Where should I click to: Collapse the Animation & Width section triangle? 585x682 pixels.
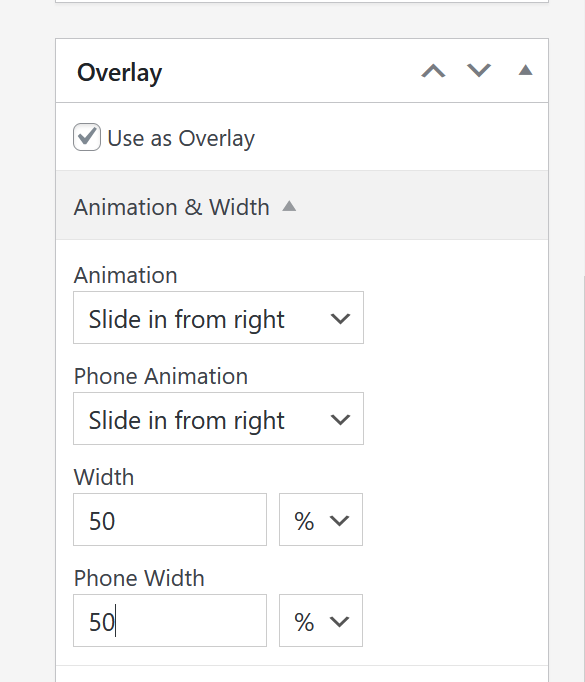(x=289, y=206)
